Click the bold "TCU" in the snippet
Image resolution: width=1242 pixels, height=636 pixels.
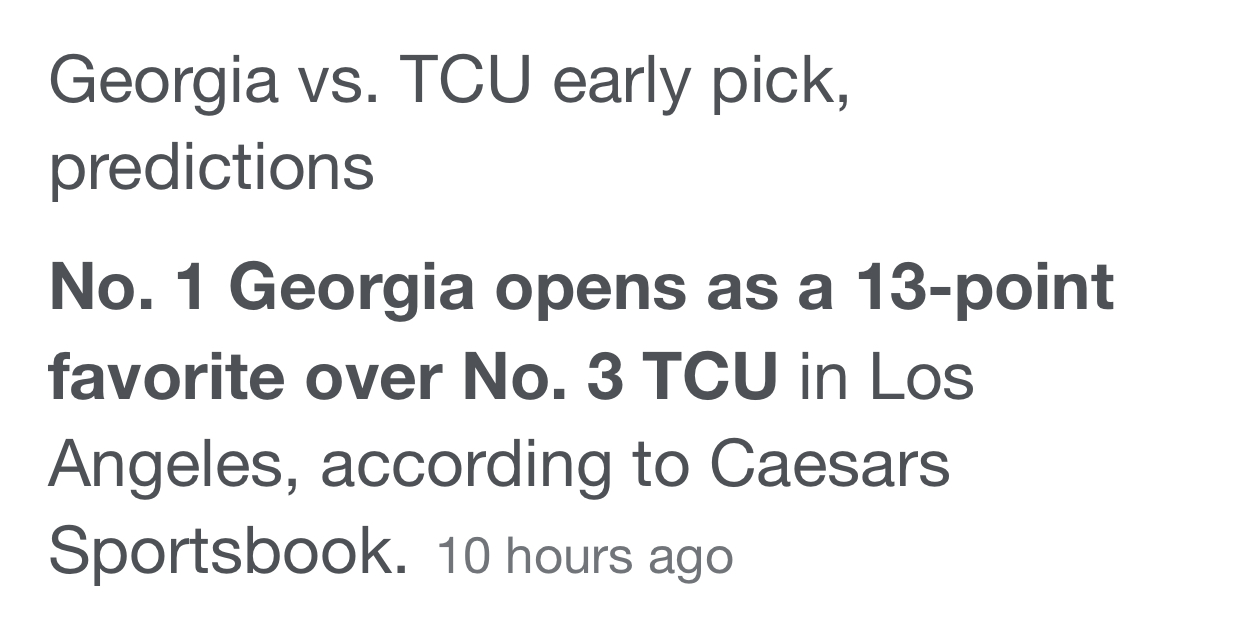709,377
